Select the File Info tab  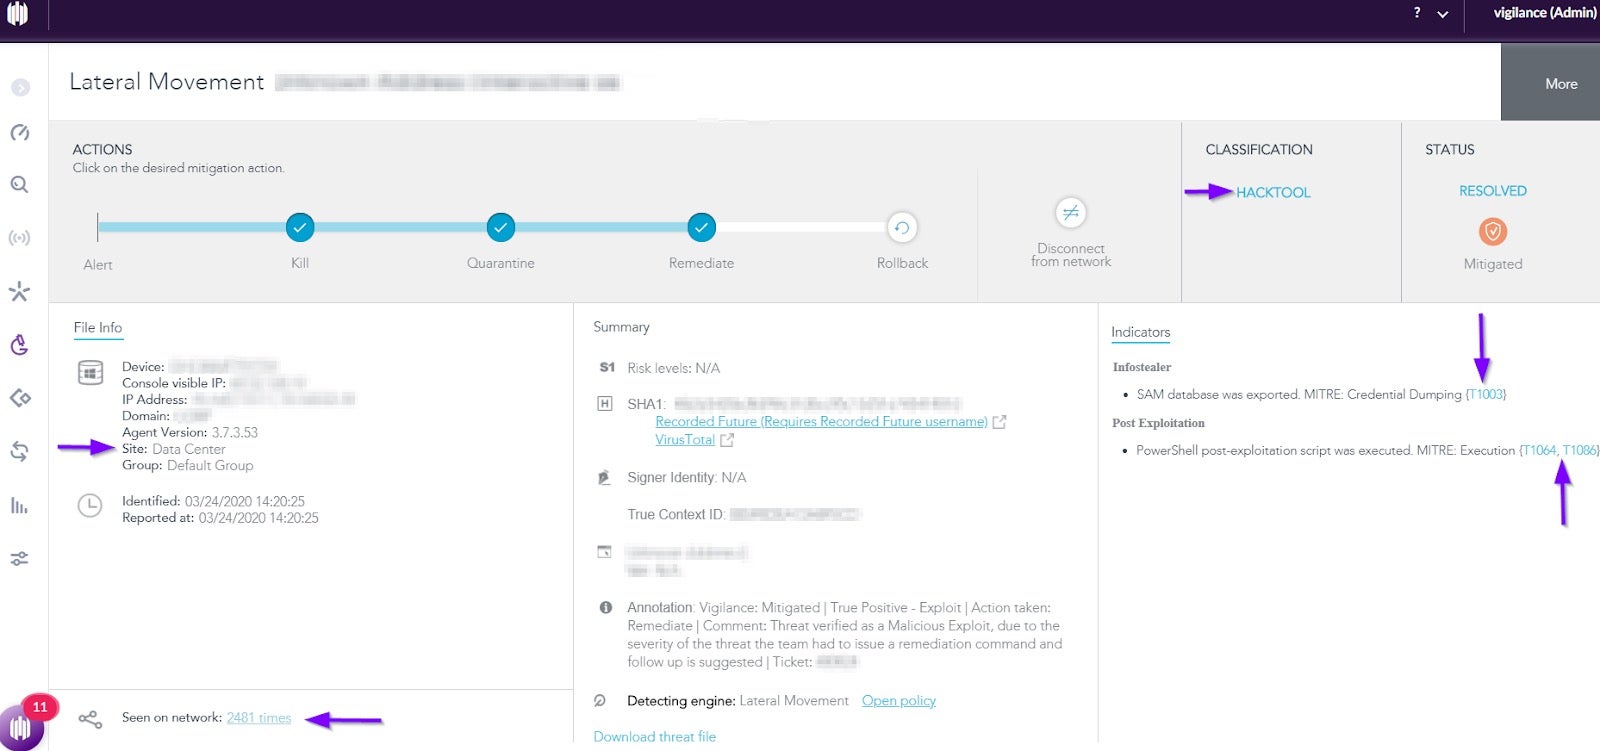(x=98, y=328)
